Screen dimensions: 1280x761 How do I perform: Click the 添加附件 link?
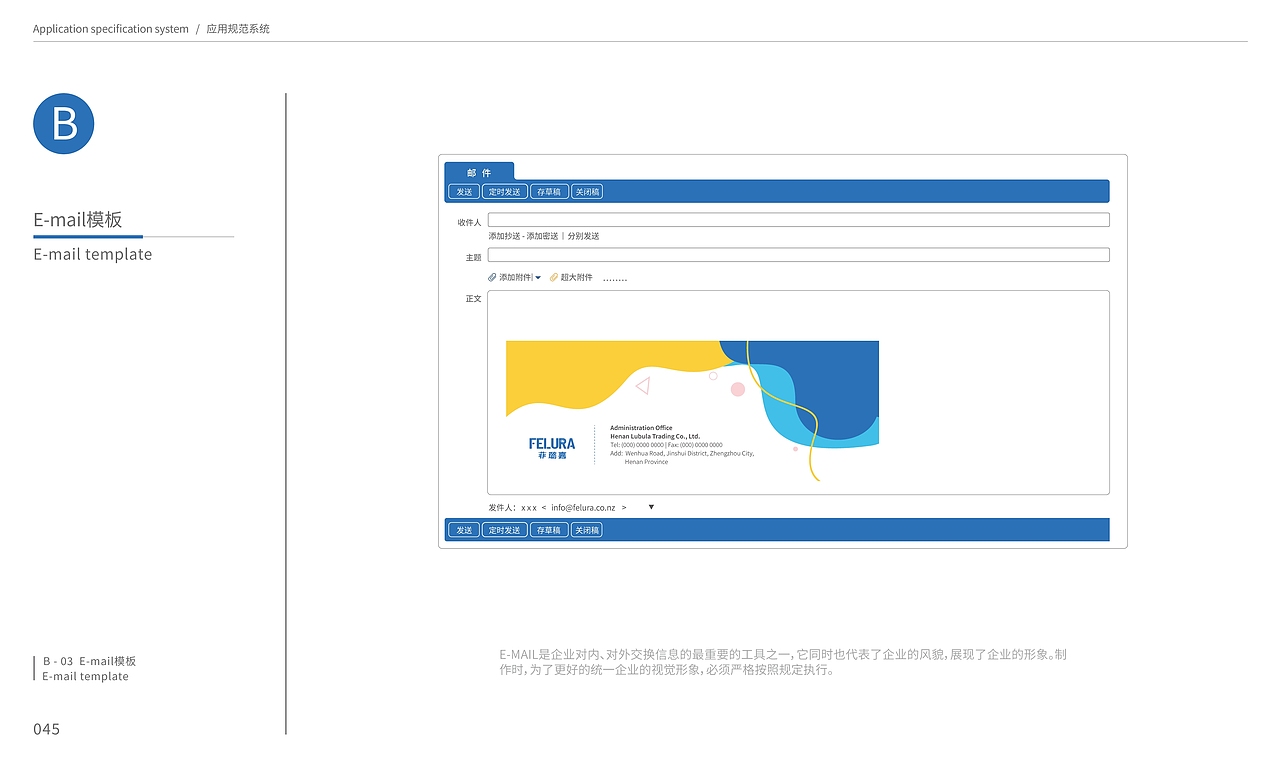pyautogui.click(x=515, y=277)
